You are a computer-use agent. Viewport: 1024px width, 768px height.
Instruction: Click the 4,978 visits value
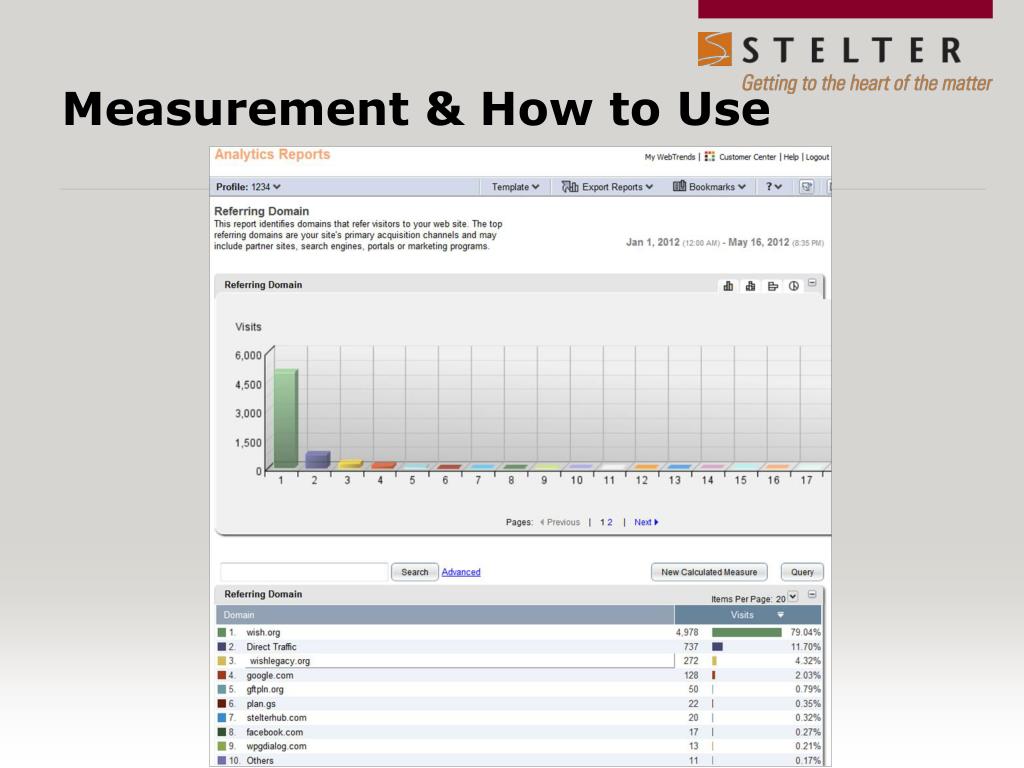click(687, 633)
